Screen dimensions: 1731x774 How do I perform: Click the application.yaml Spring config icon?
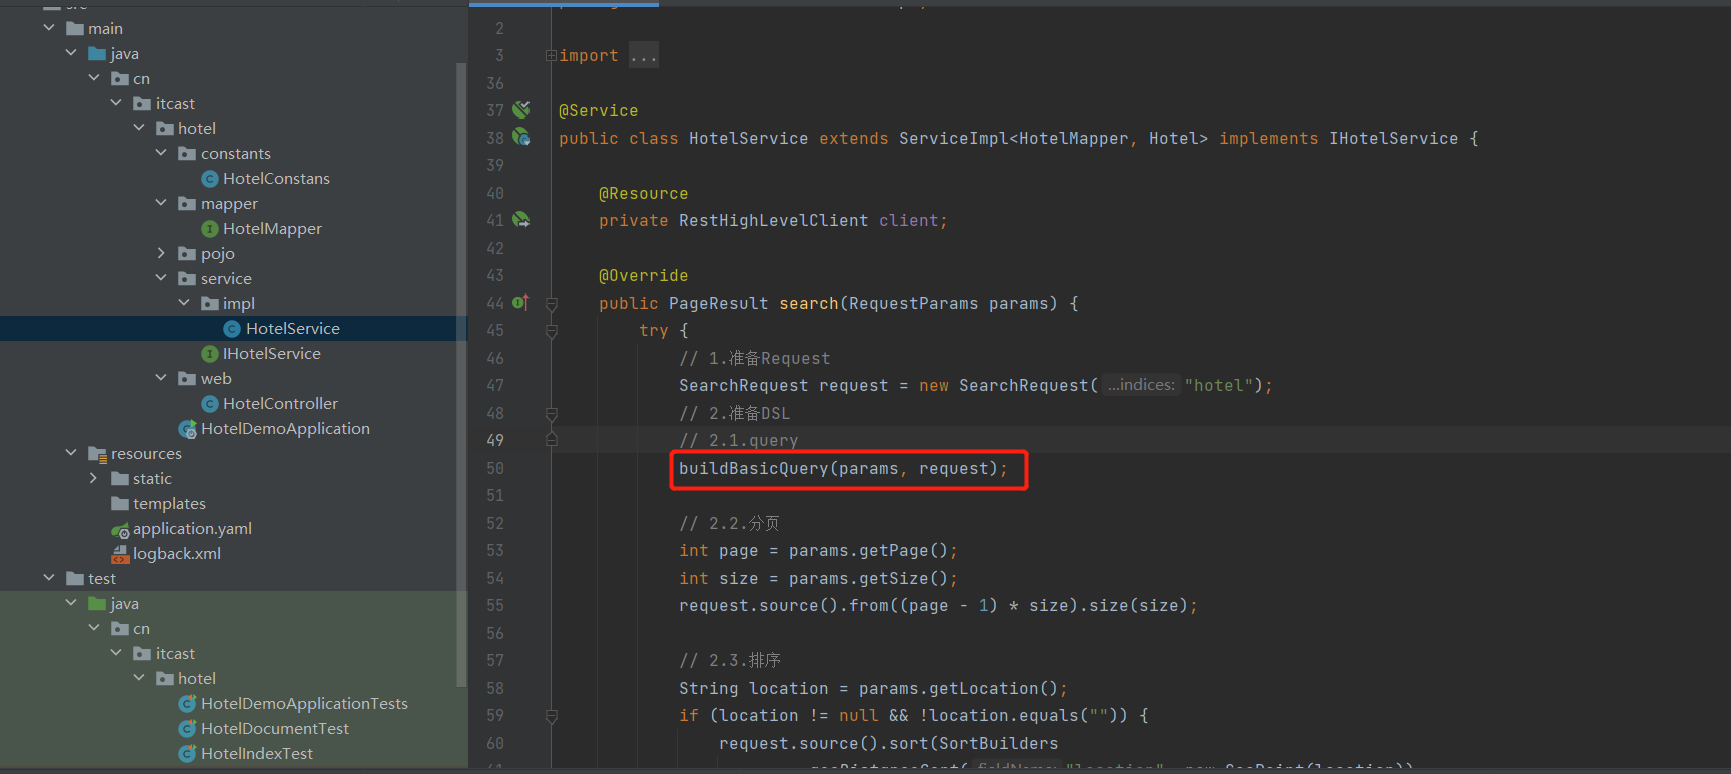pyautogui.click(x=120, y=529)
